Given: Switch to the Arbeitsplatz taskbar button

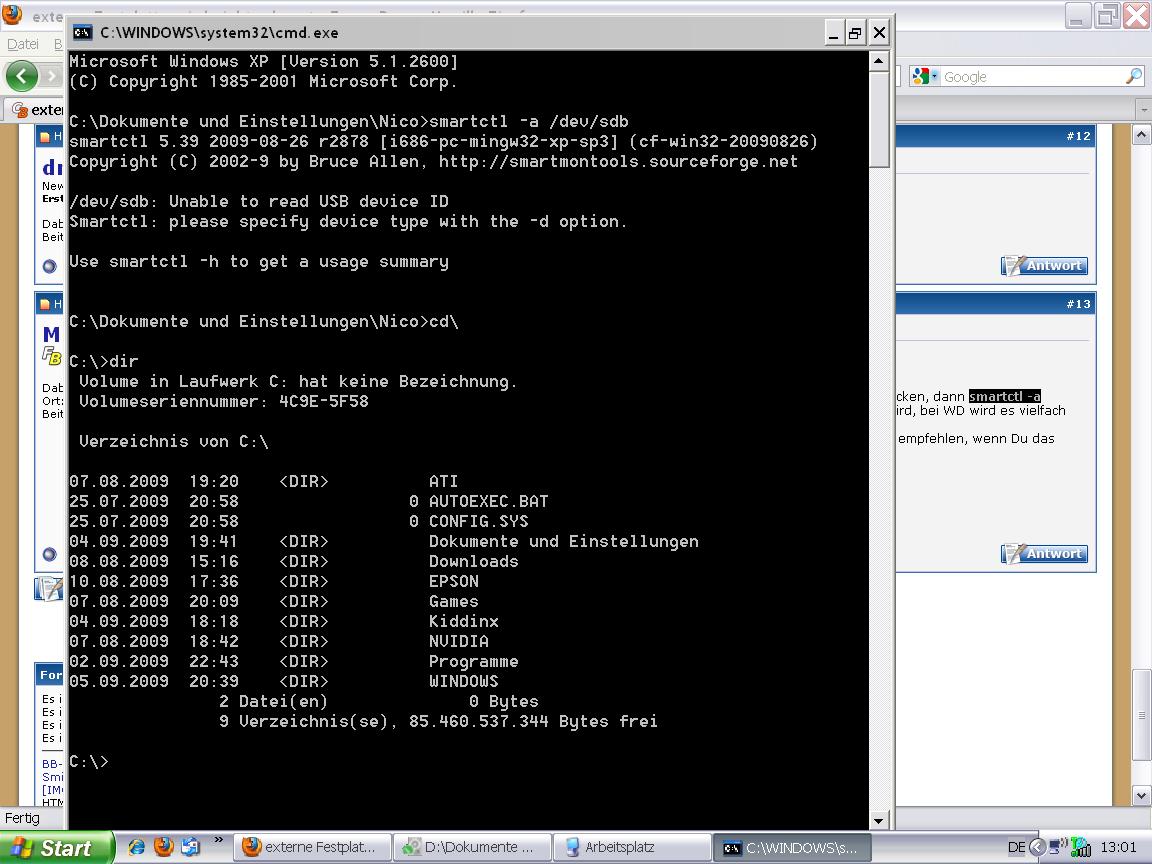Looking at the screenshot, I should [x=632, y=847].
